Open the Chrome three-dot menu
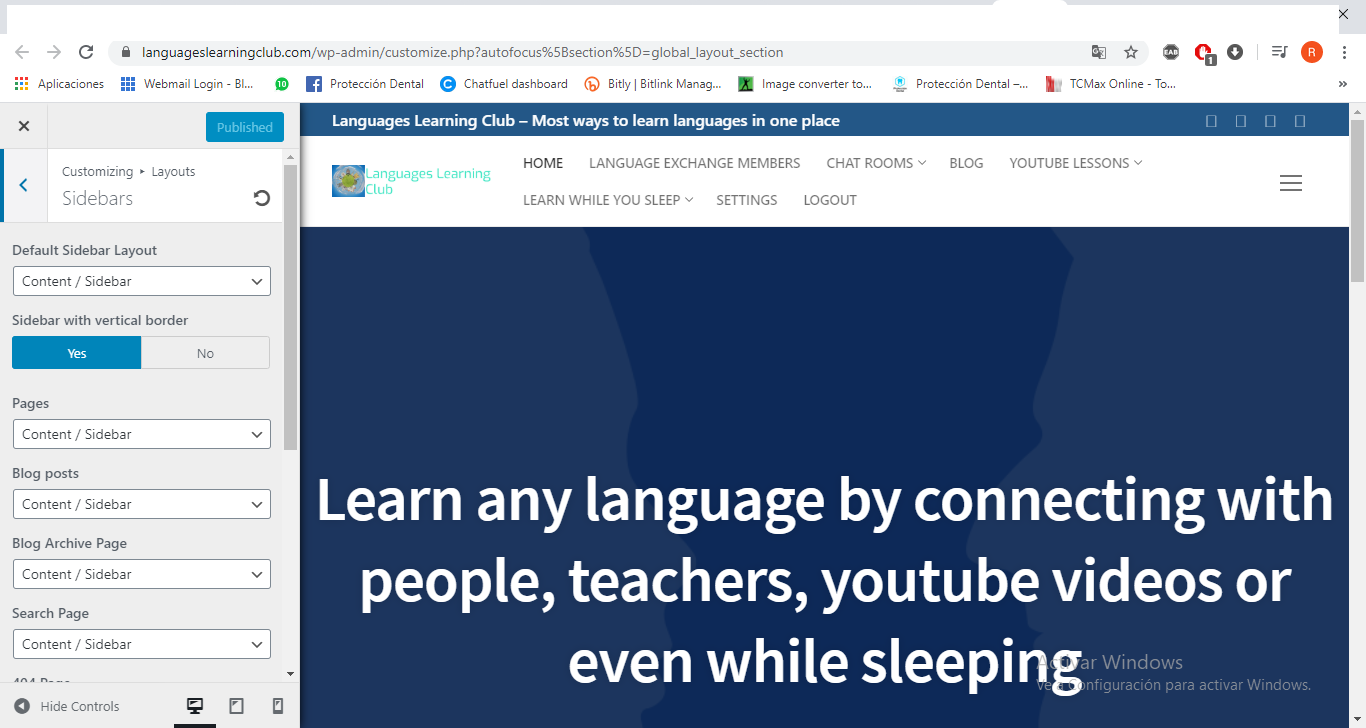 (1344, 52)
